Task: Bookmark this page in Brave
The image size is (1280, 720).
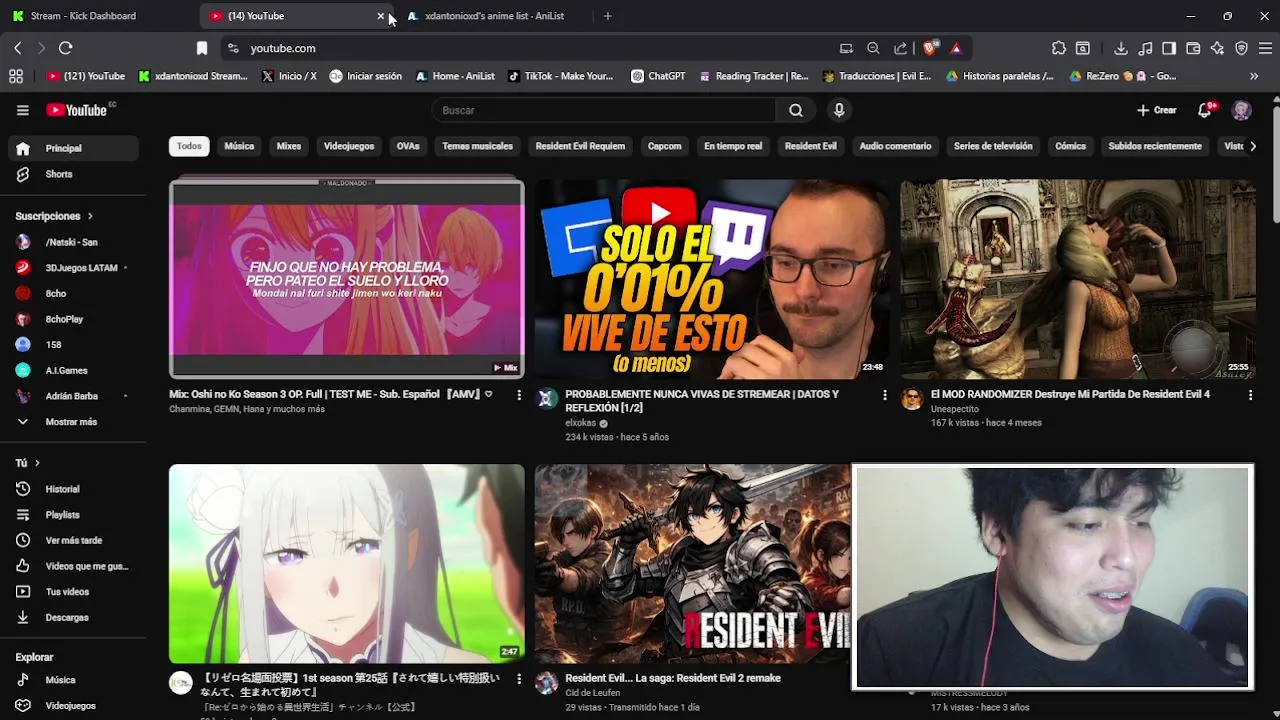Action: click(202, 48)
